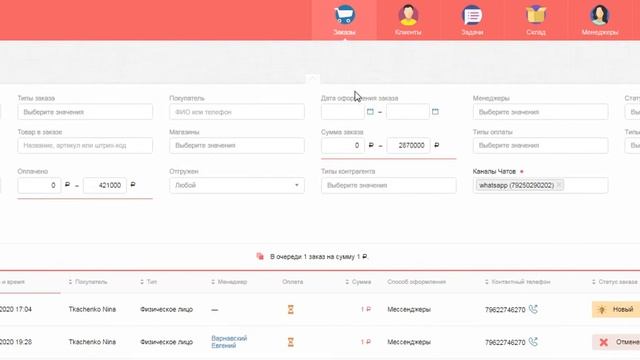
Task: Click Новый status badge
Action: tap(616, 309)
